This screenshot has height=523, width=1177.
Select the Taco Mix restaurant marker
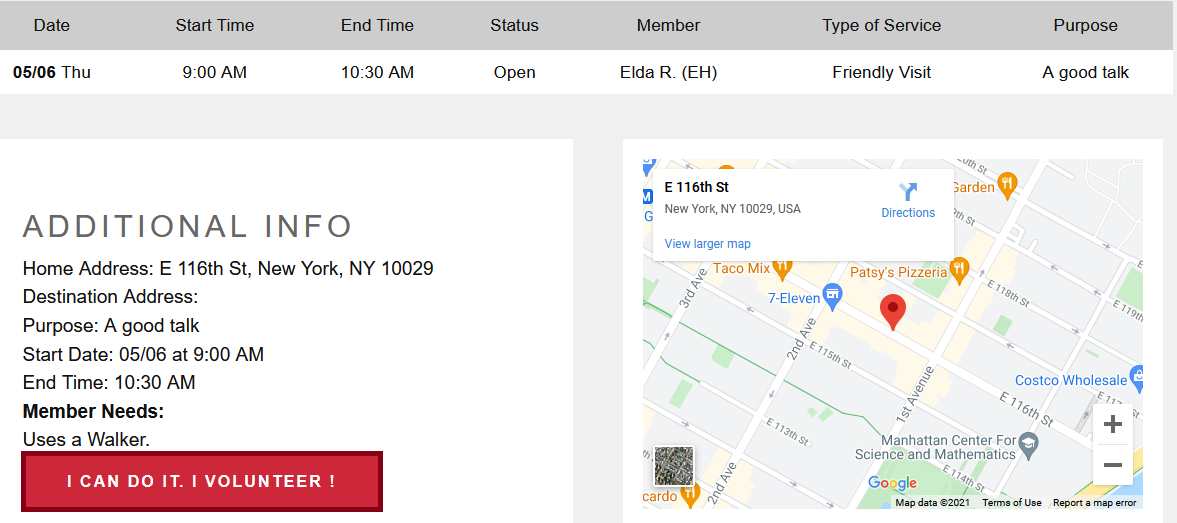pos(782,267)
